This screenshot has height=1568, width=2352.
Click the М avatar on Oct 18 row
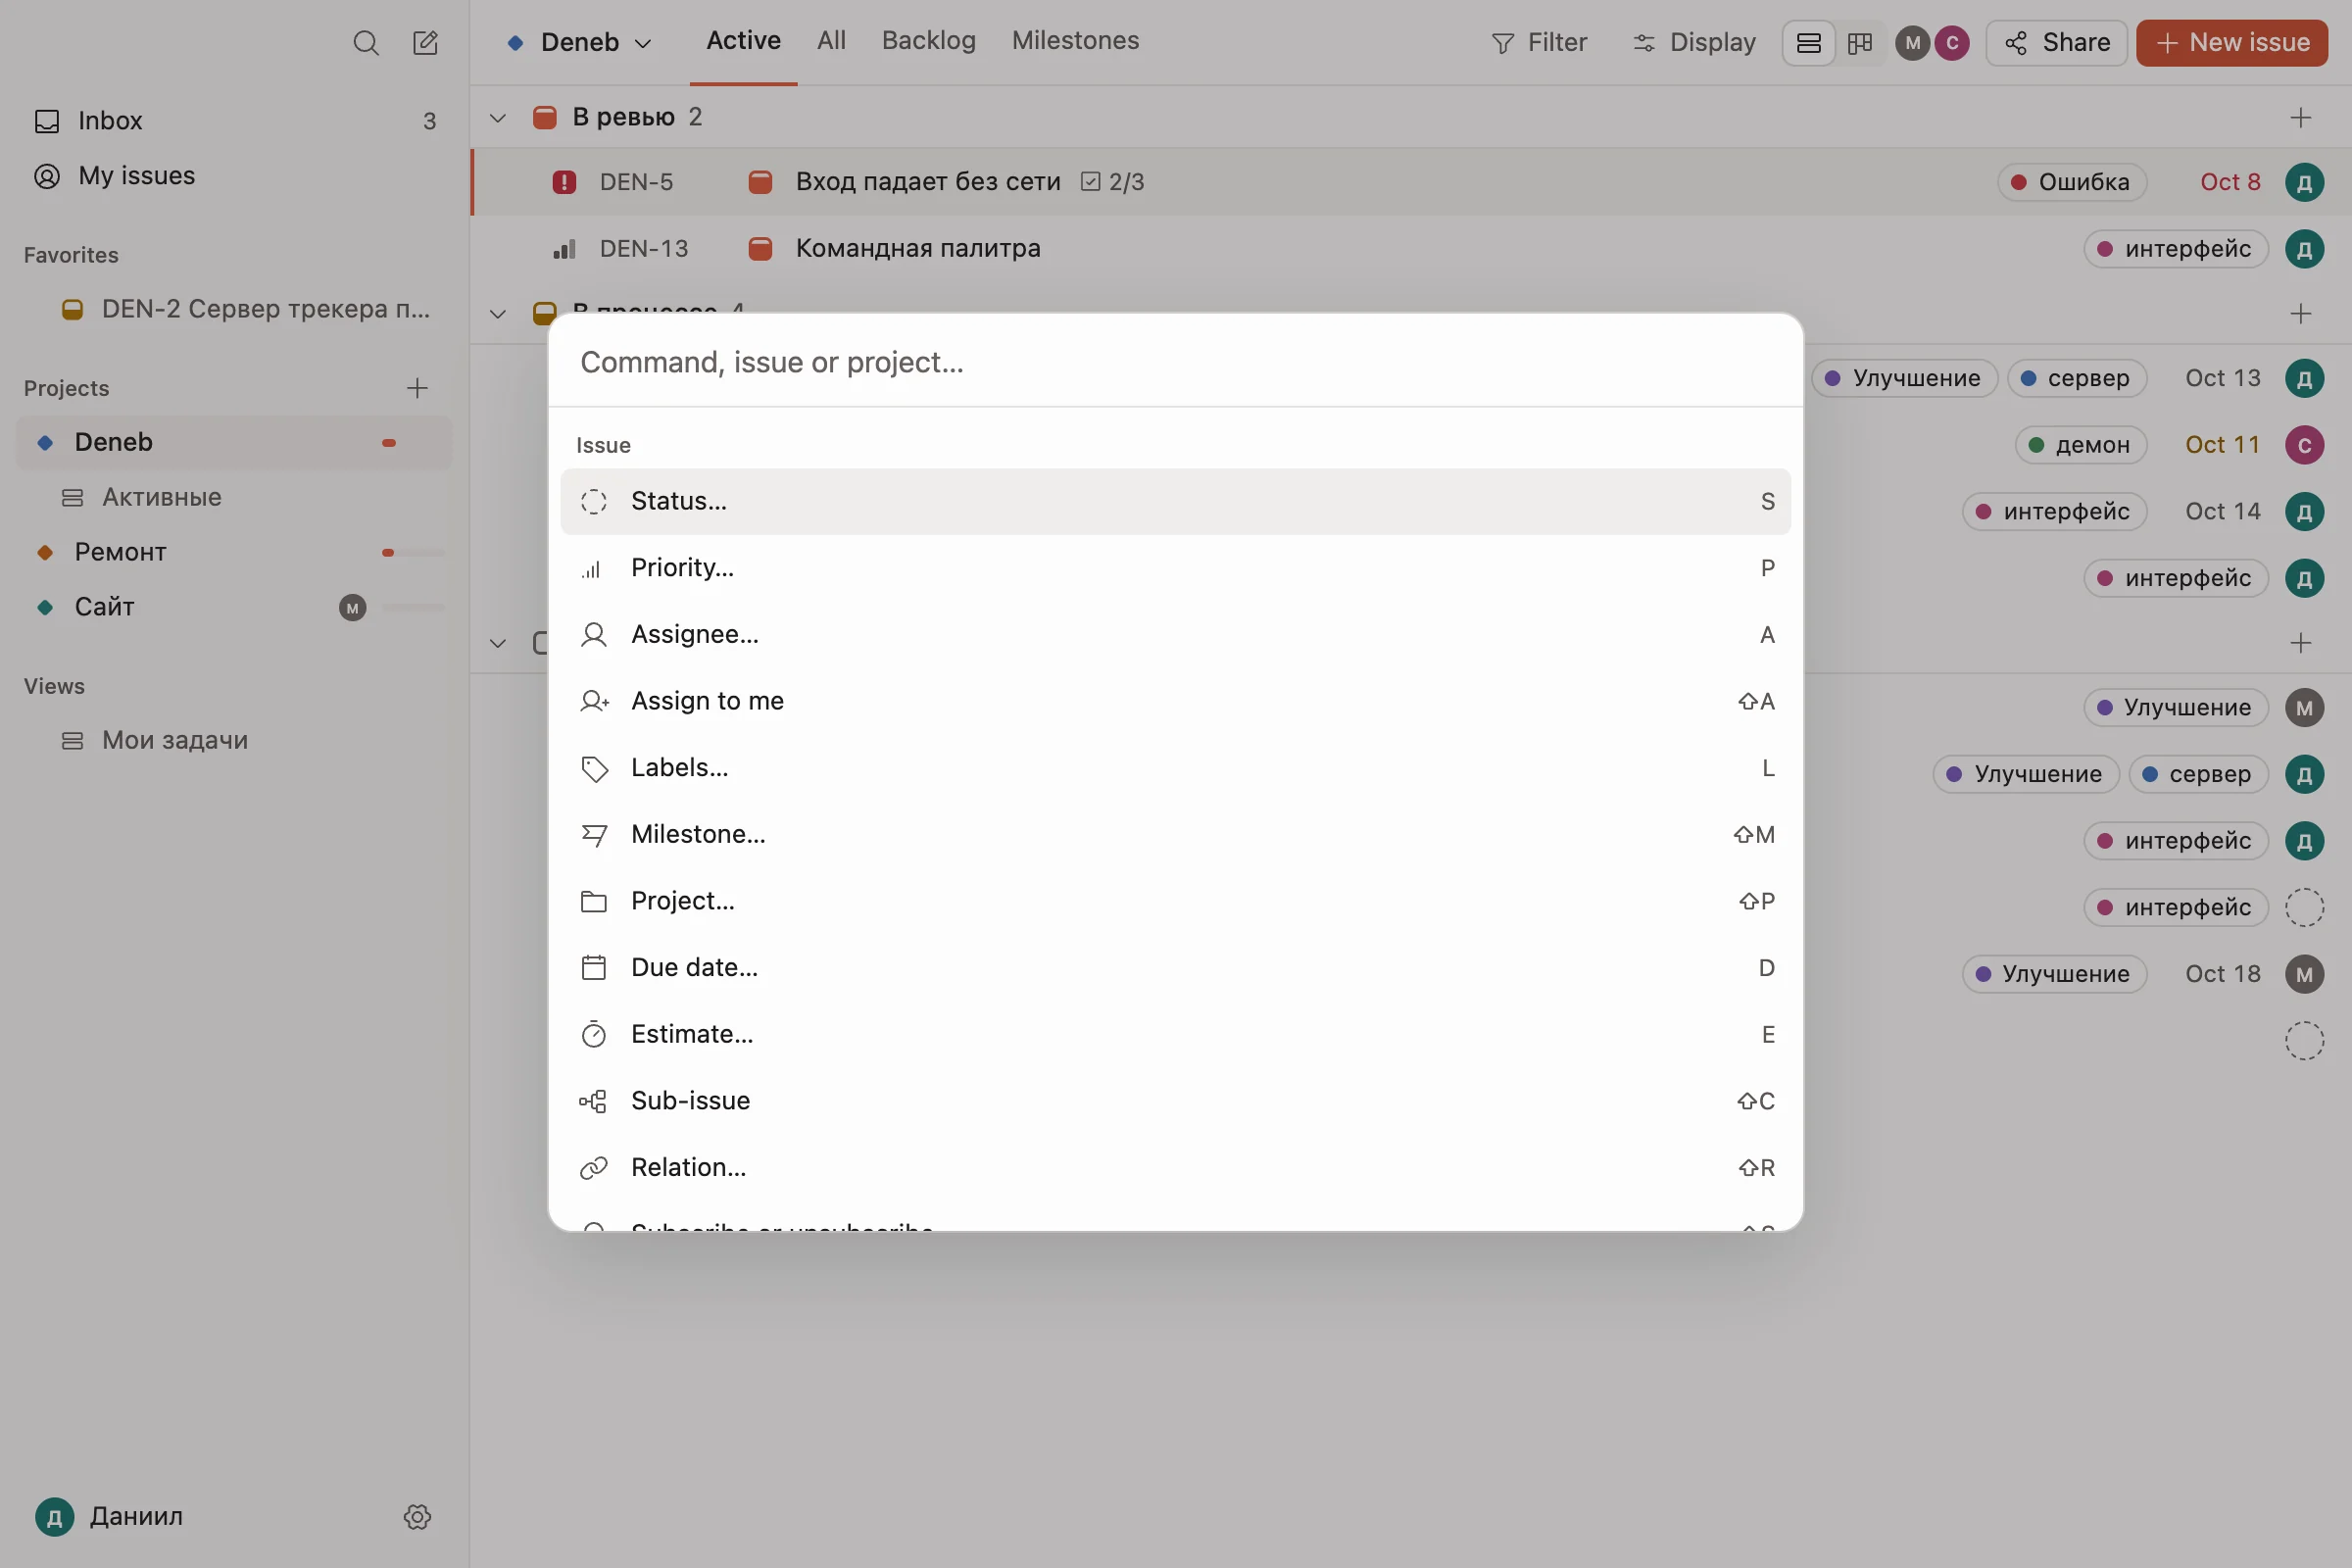[x=2304, y=974]
